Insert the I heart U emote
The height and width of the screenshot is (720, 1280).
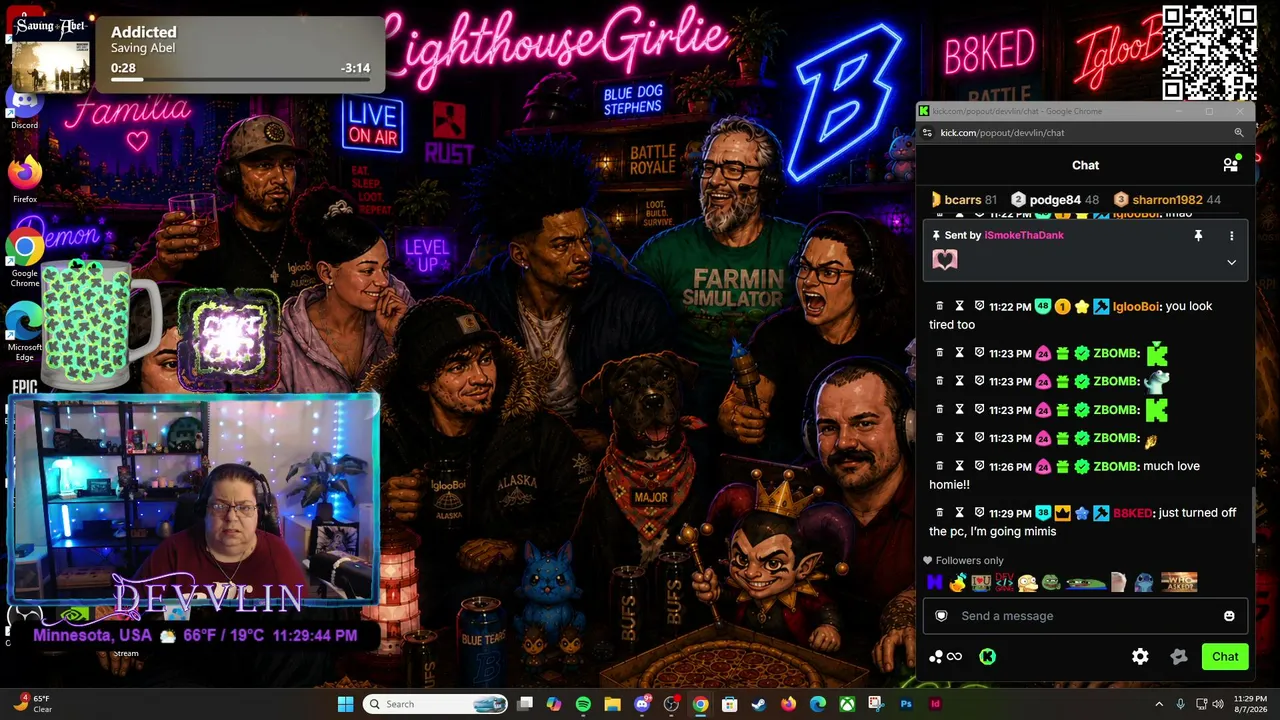pyautogui.click(x=981, y=581)
